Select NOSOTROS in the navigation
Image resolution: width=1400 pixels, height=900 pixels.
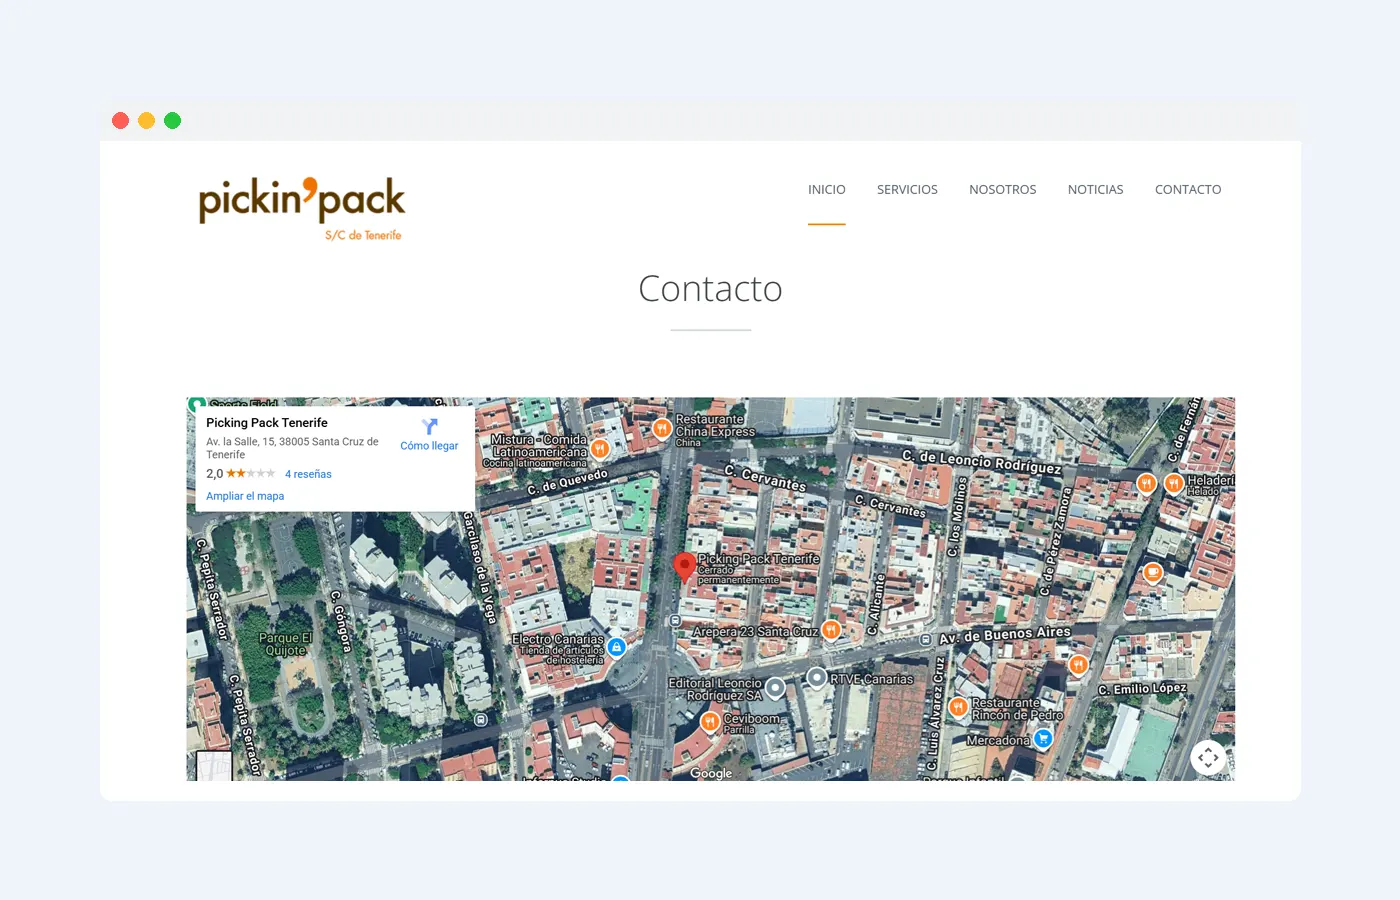tap(1002, 189)
